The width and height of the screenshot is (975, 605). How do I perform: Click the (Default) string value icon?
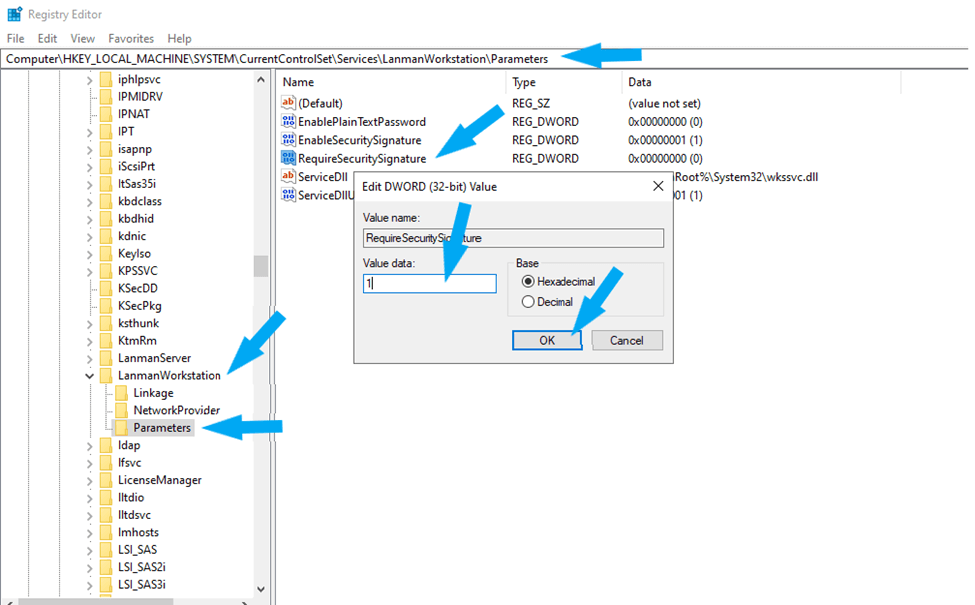(288, 103)
